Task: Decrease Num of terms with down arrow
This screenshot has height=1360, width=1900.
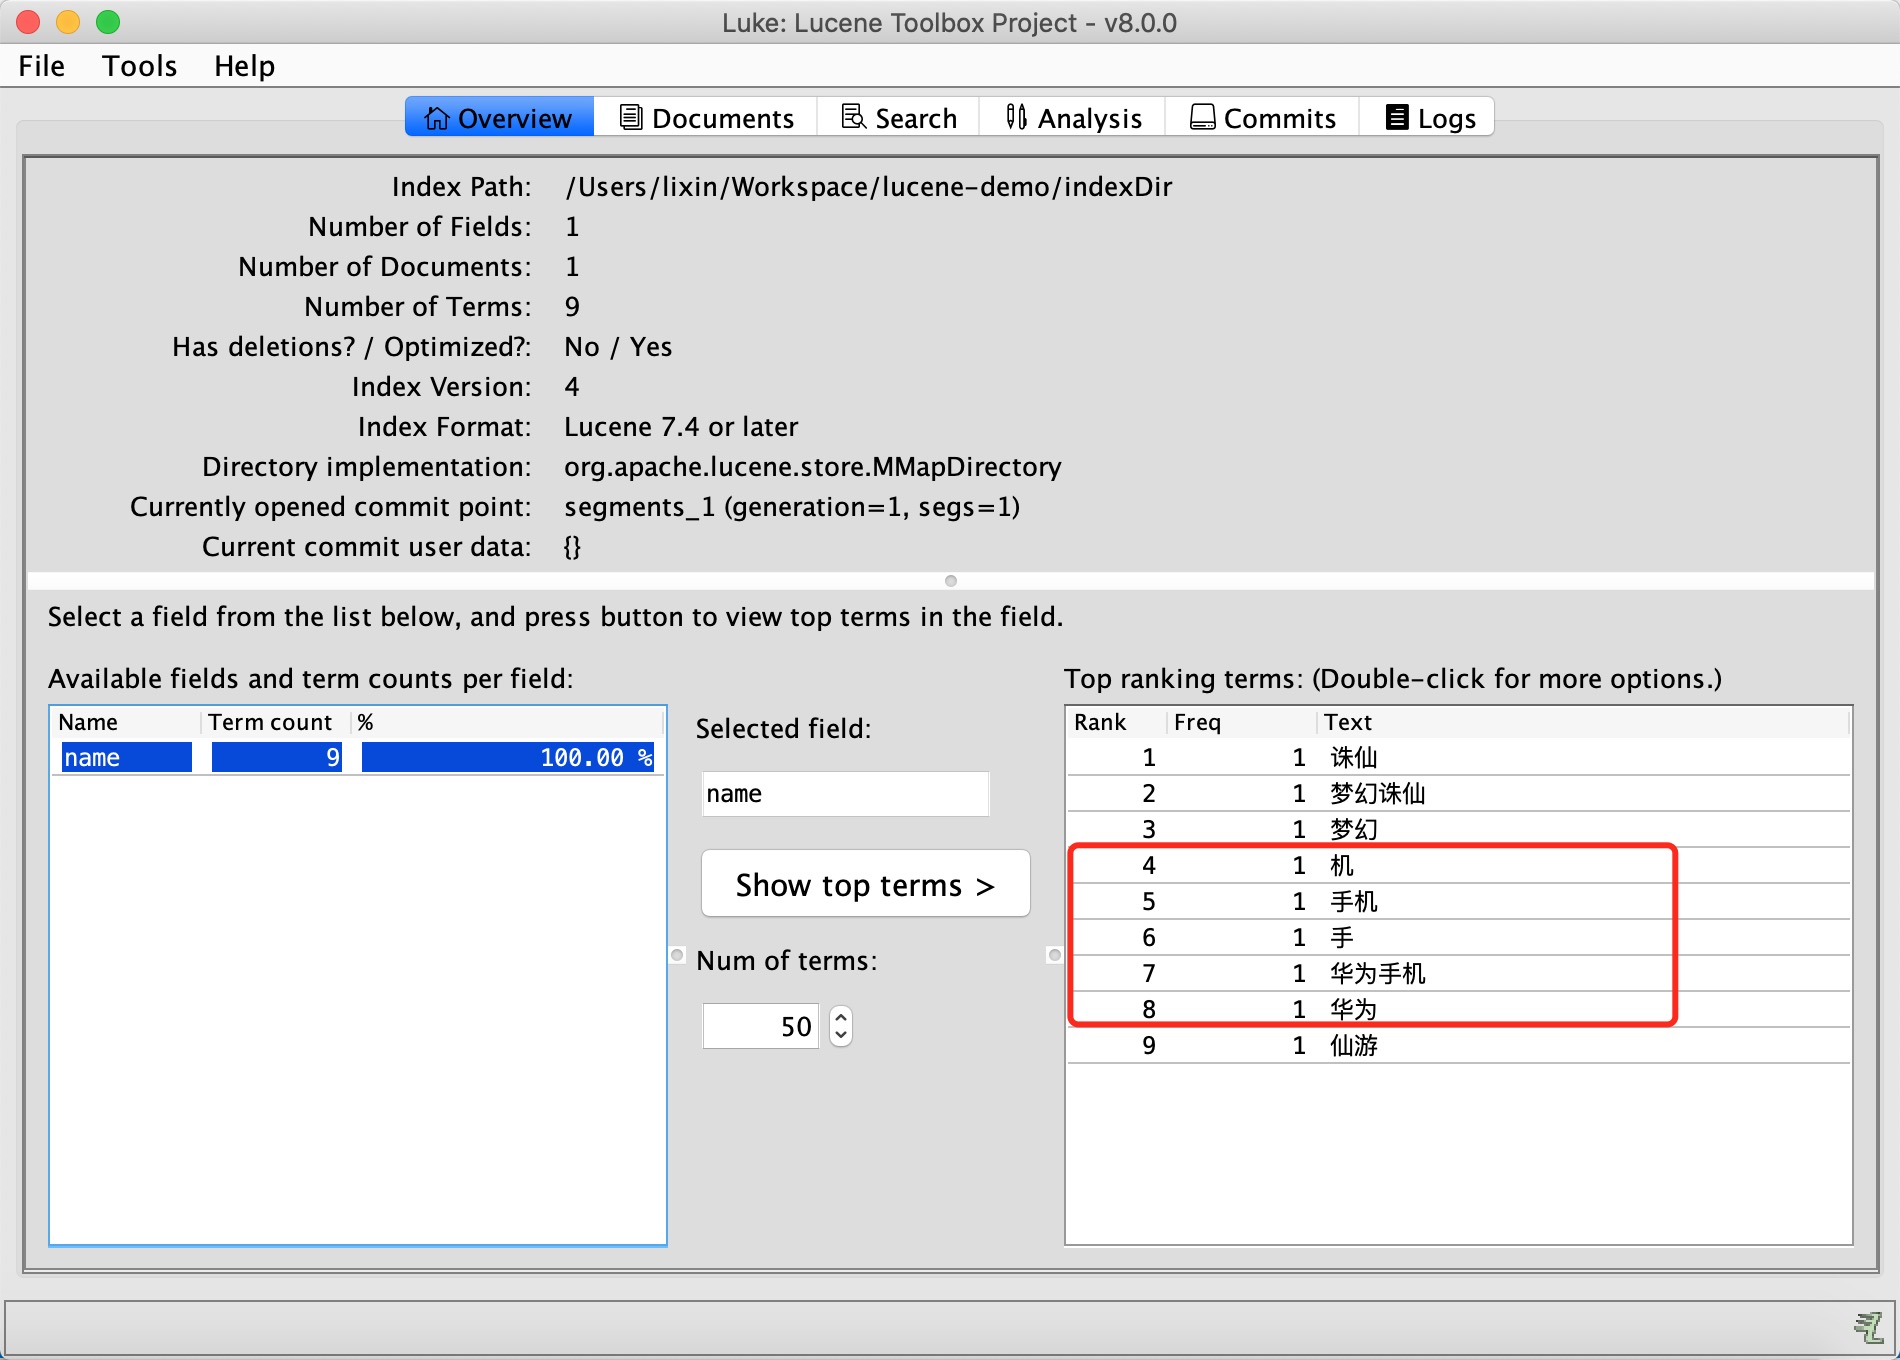Action: (x=841, y=1036)
